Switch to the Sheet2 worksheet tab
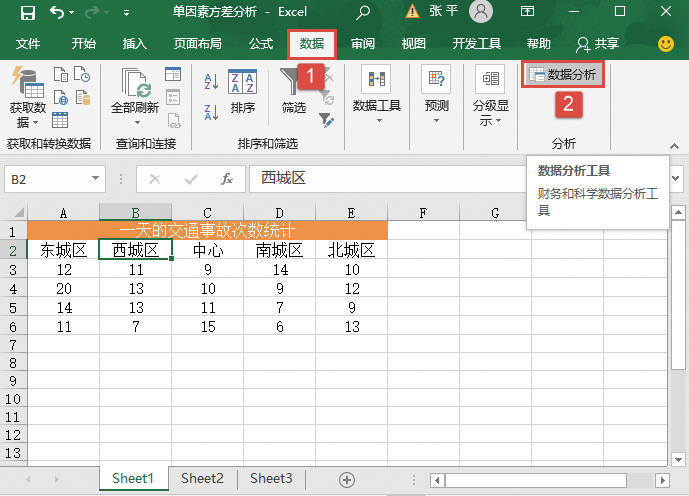This screenshot has width=689, height=496. 201,479
